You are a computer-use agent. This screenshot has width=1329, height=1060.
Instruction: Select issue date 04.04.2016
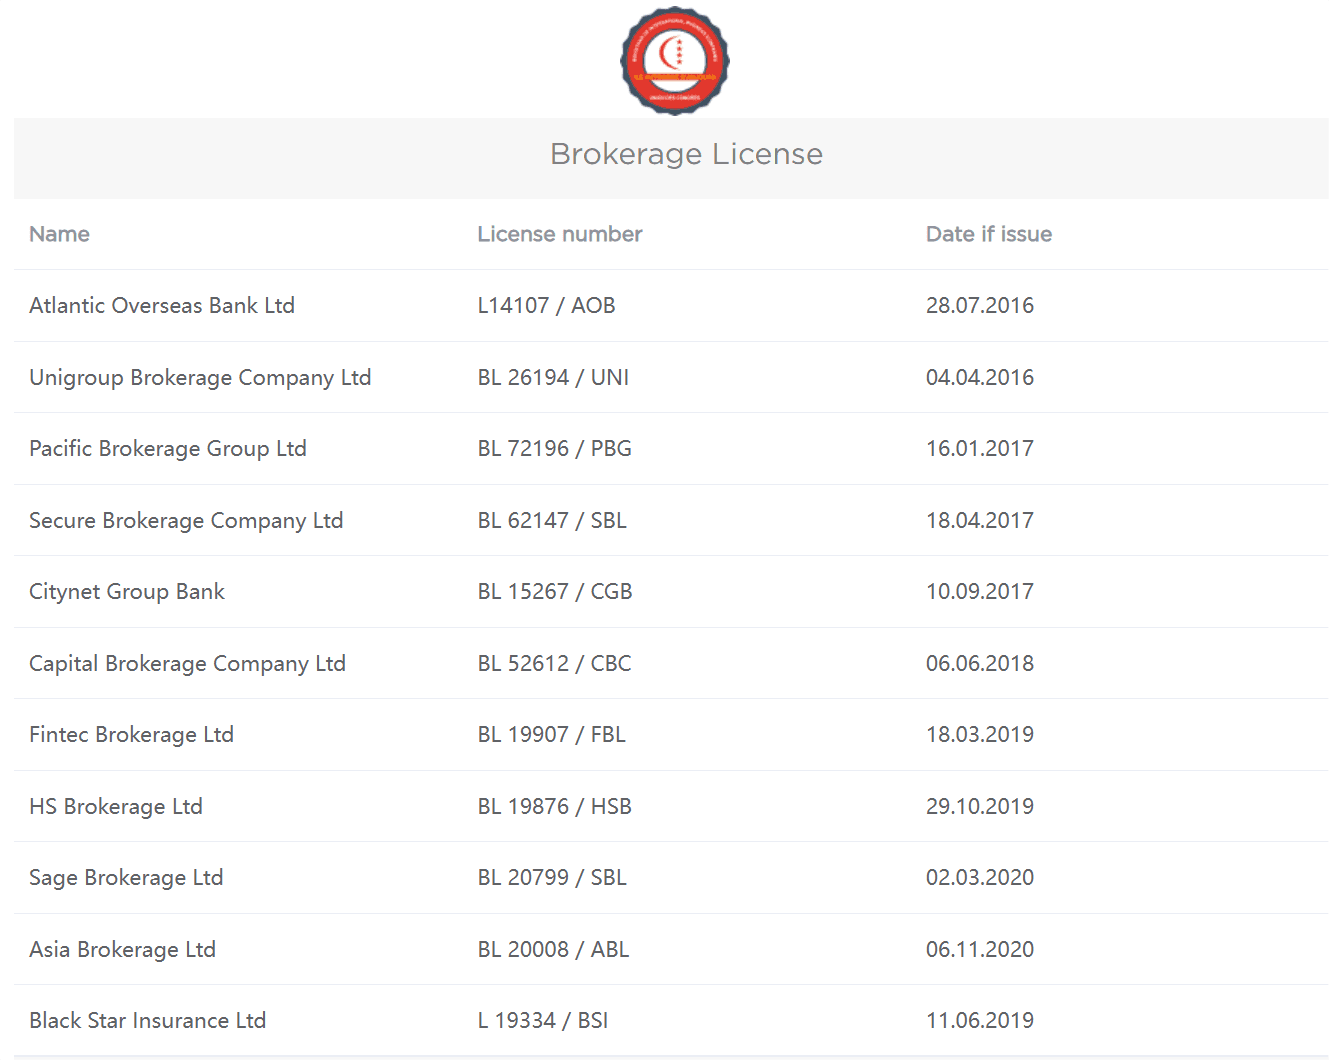click(x=980, y=378)
